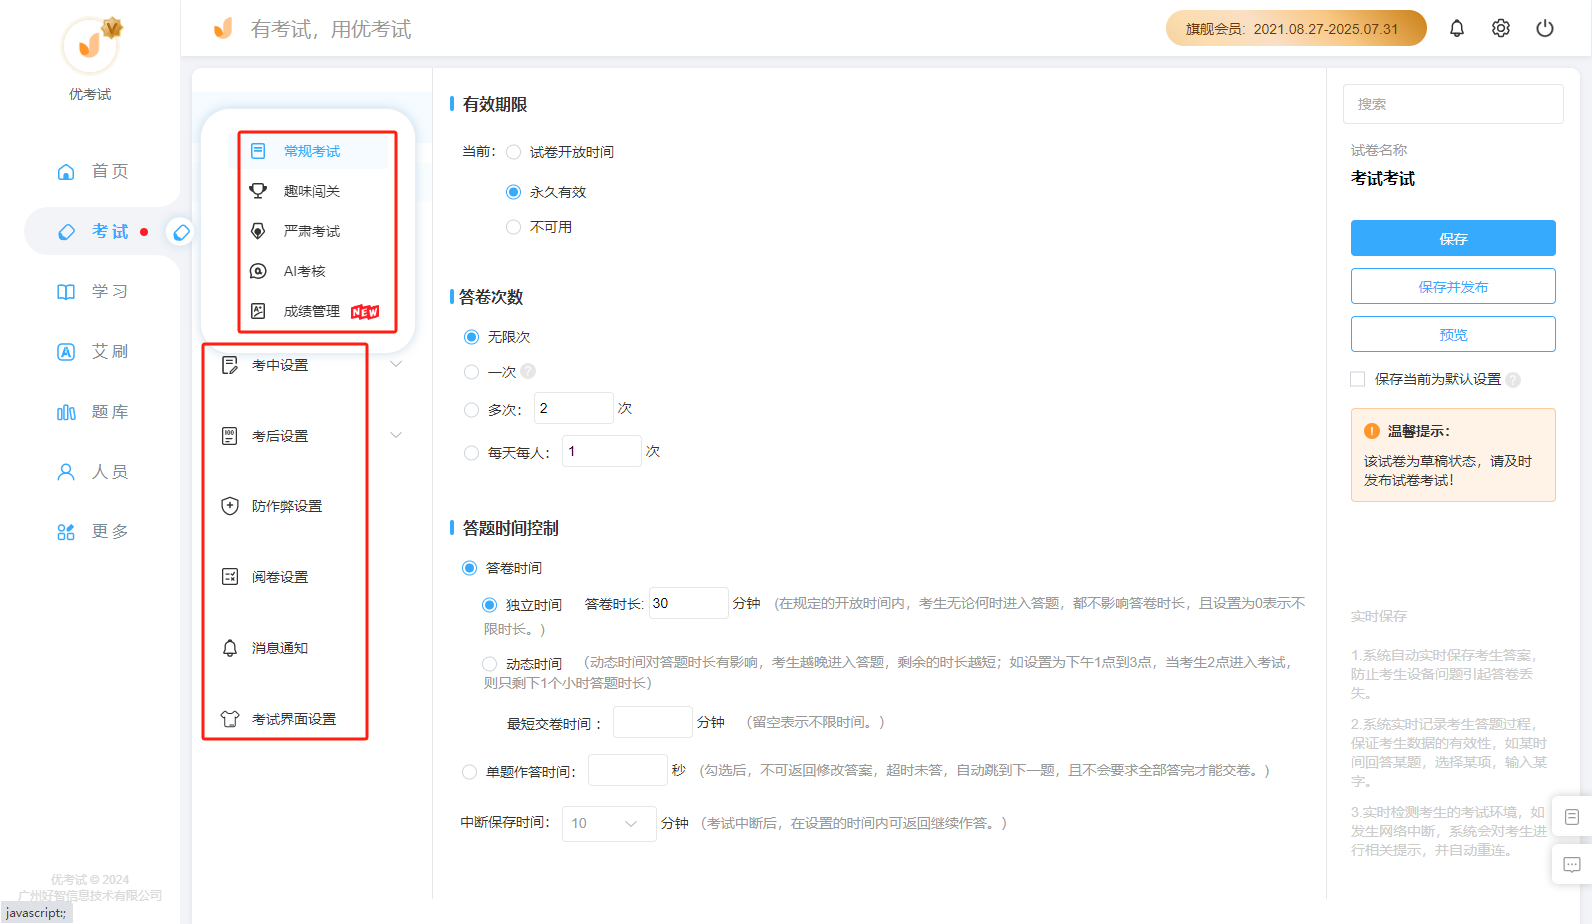Screen dimensions: 1592x924
Task: Click the 阅卷设置 icon
Action: click(230, 577)
